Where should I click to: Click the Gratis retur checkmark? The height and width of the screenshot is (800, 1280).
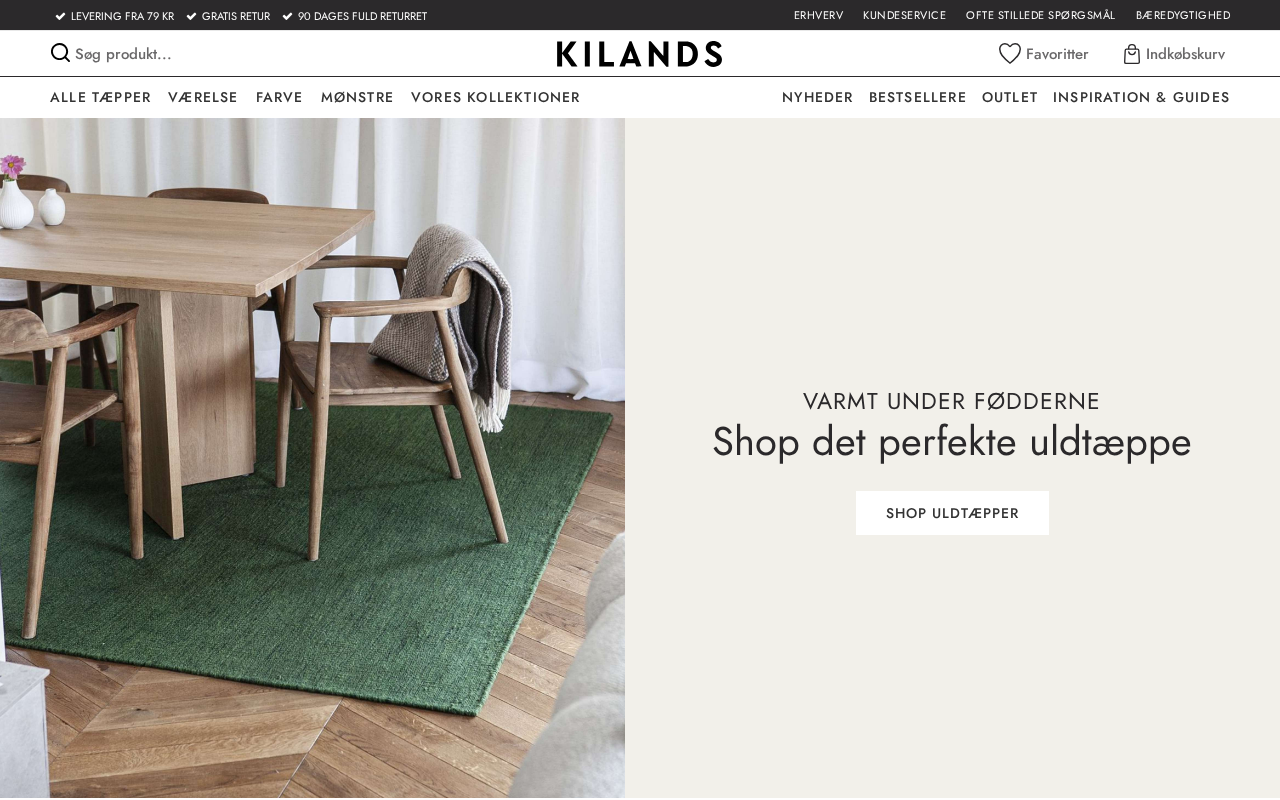tap(191, 16)
